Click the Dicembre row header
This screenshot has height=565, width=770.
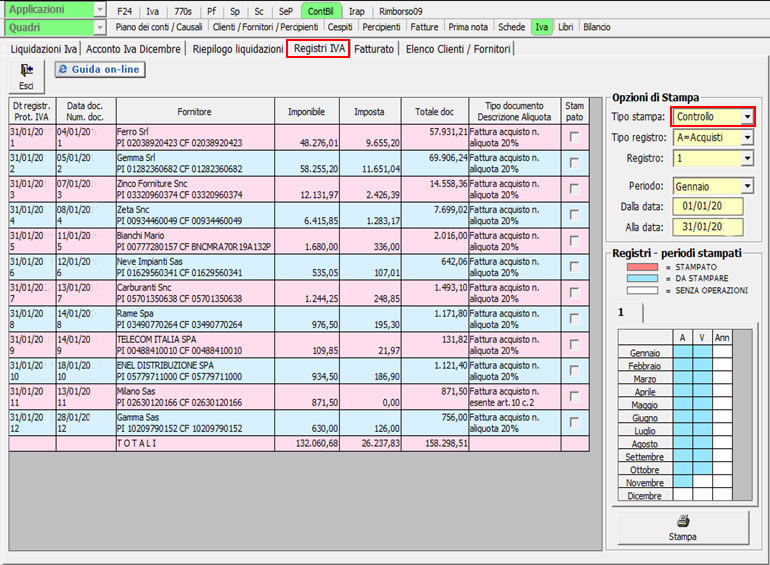coord(645,495)
